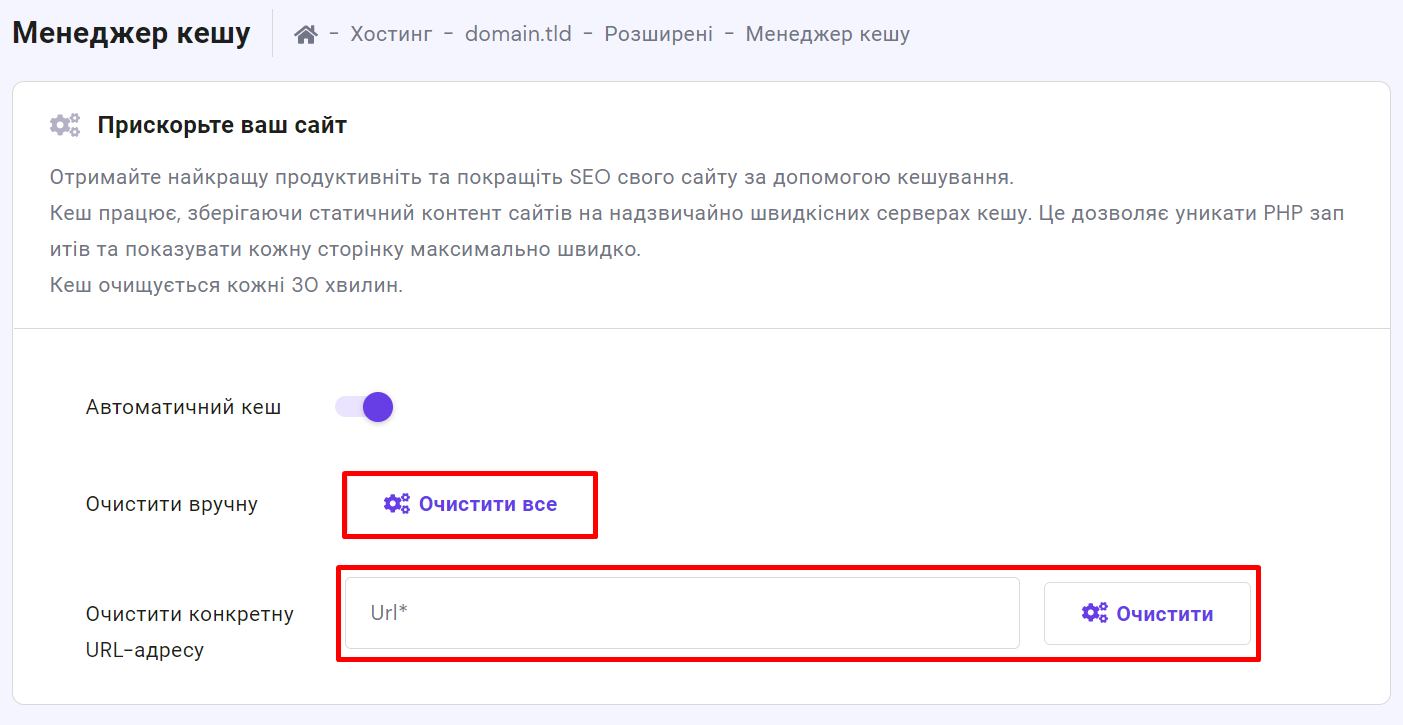
Task: Click the Очистити вручну label
Action: tap(172, 504)
